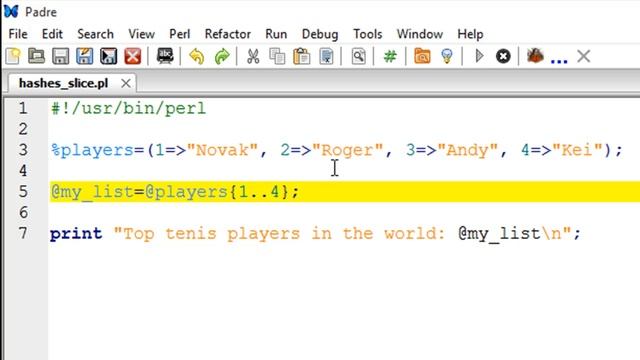Screen dimensions: 640x360
Task: Click the grey X toolbar icon
Action: tap(584, 56)
